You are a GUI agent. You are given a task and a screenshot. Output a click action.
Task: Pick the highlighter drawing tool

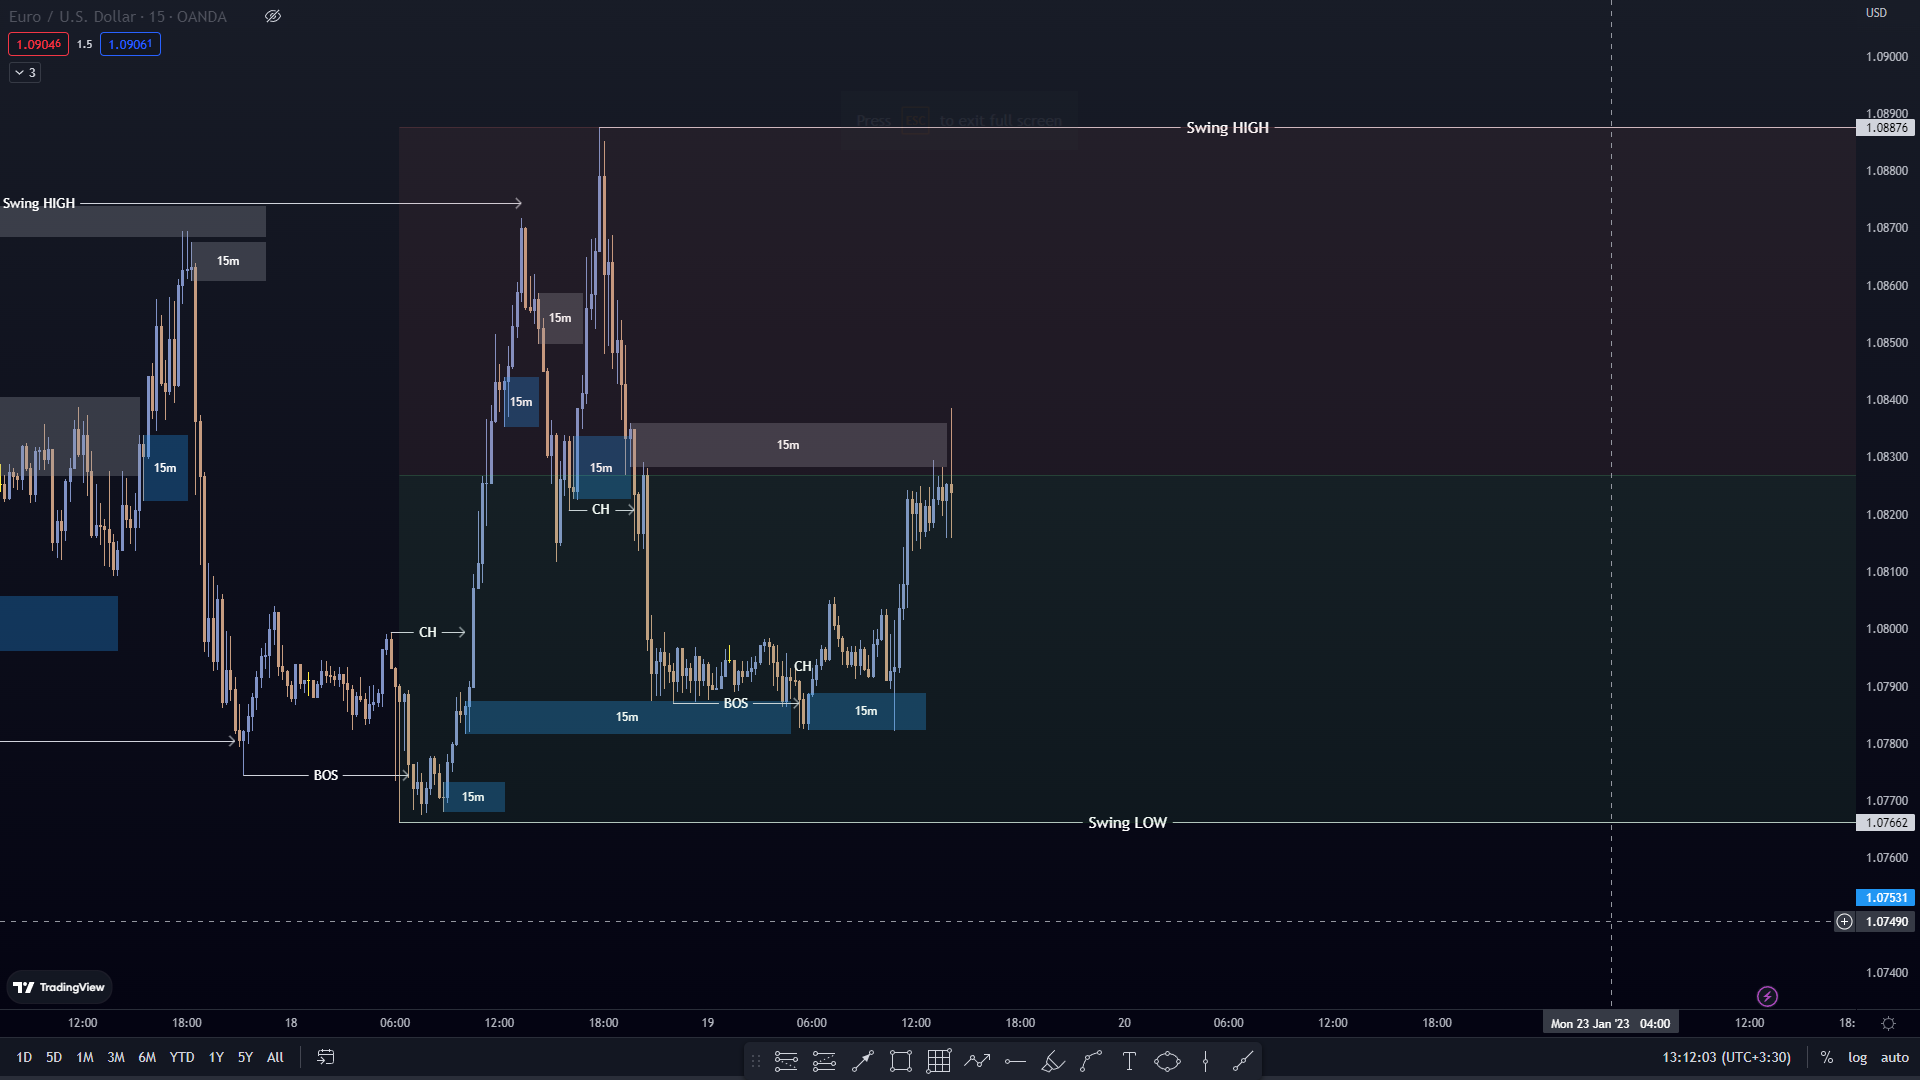point(1053,1061)
